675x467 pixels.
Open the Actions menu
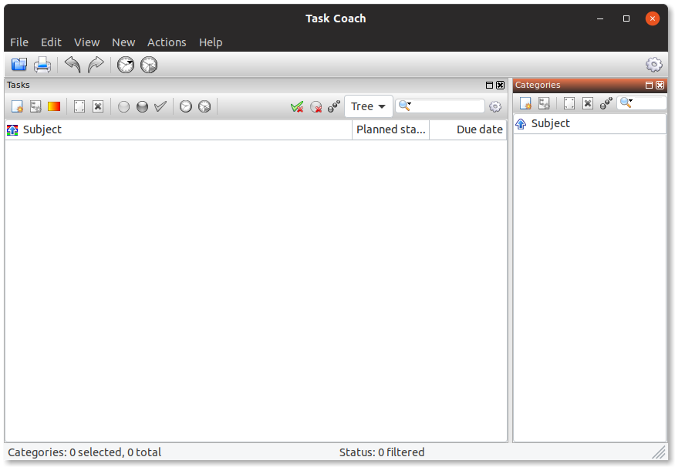point(166,42)
